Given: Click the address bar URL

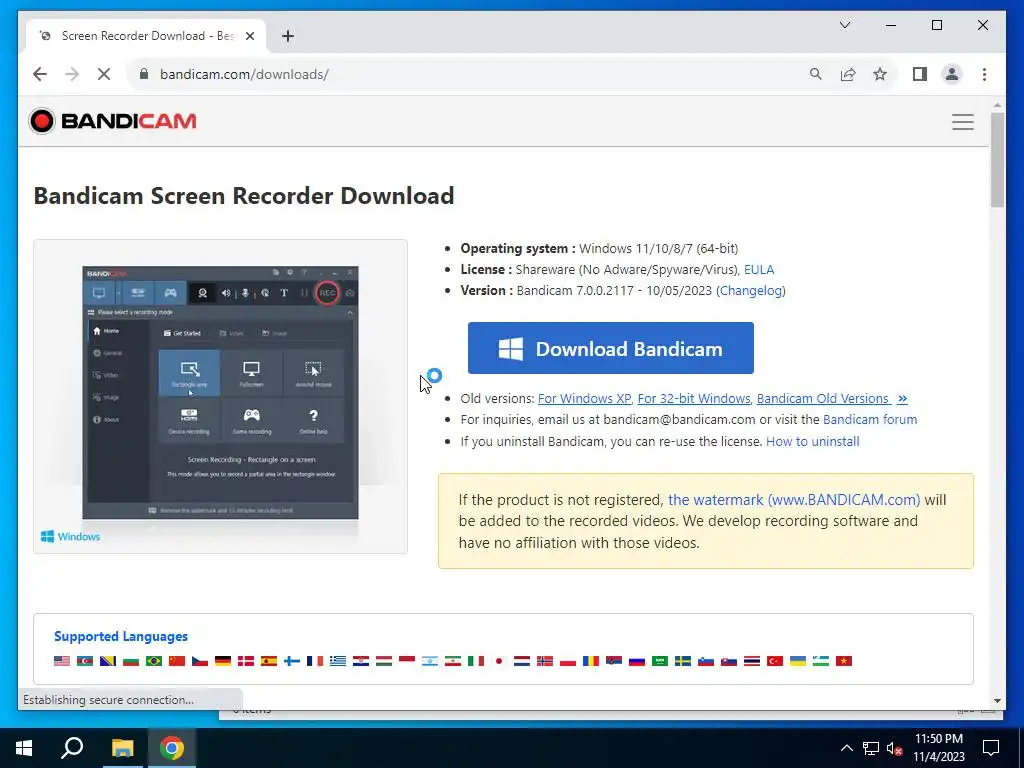Looking at the screenshot, I should pos(244,74).
